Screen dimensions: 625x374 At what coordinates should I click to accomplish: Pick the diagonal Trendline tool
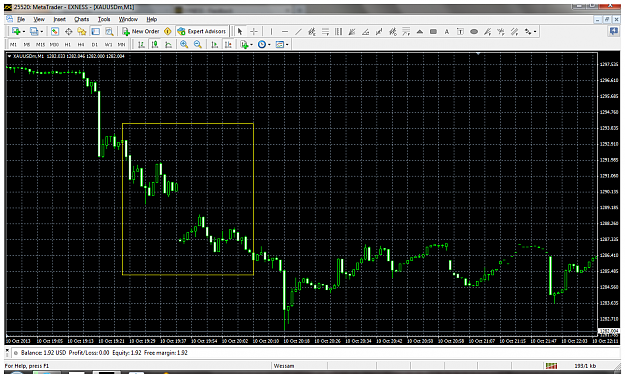298,31
